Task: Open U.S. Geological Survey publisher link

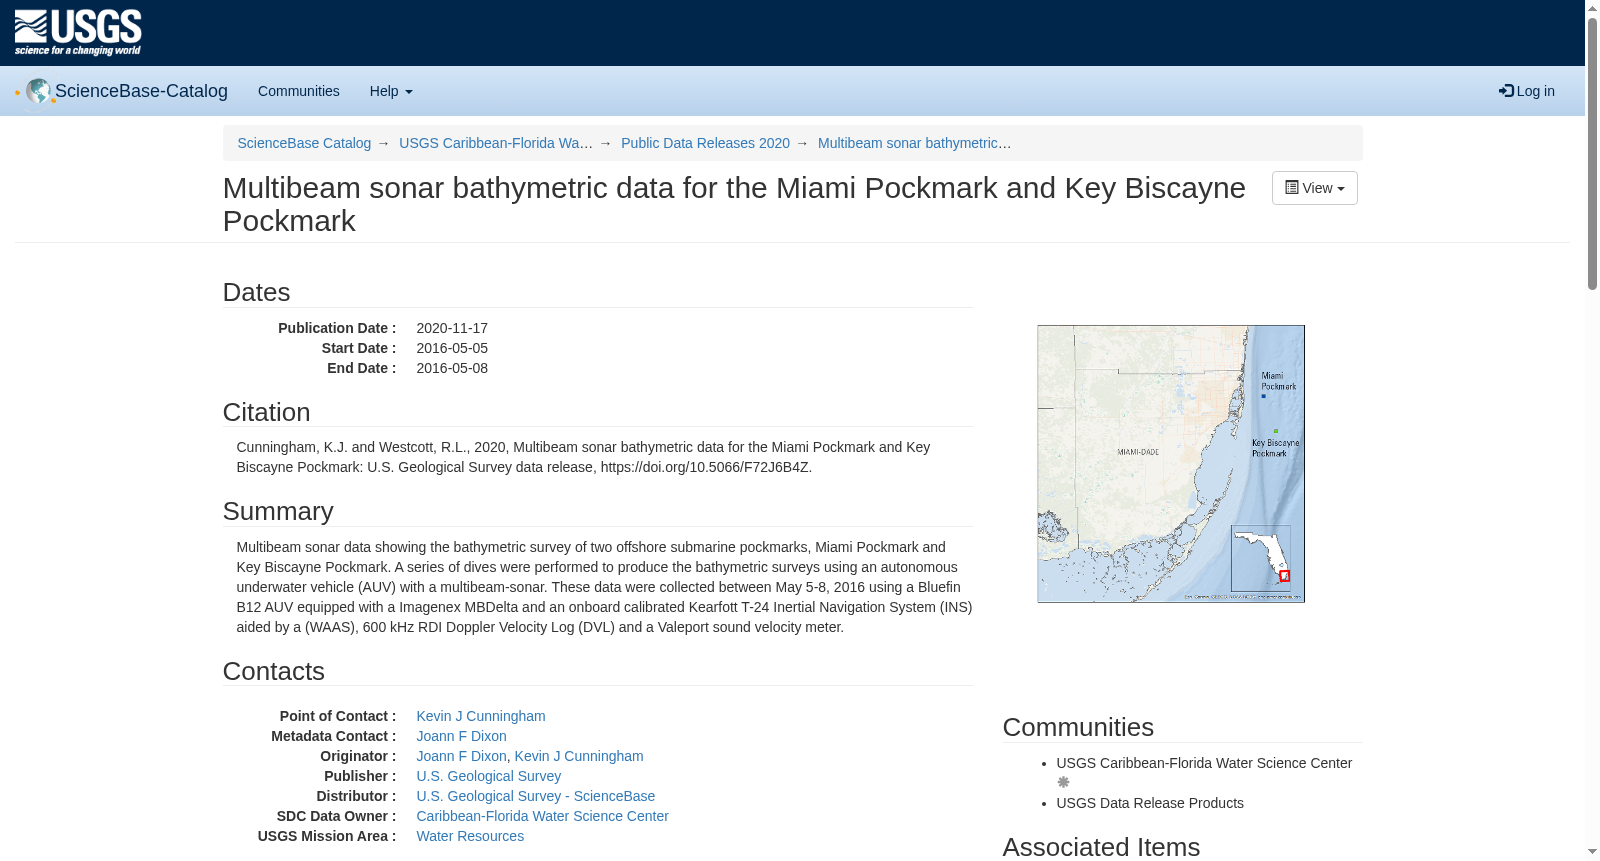Action: point(488,776)
